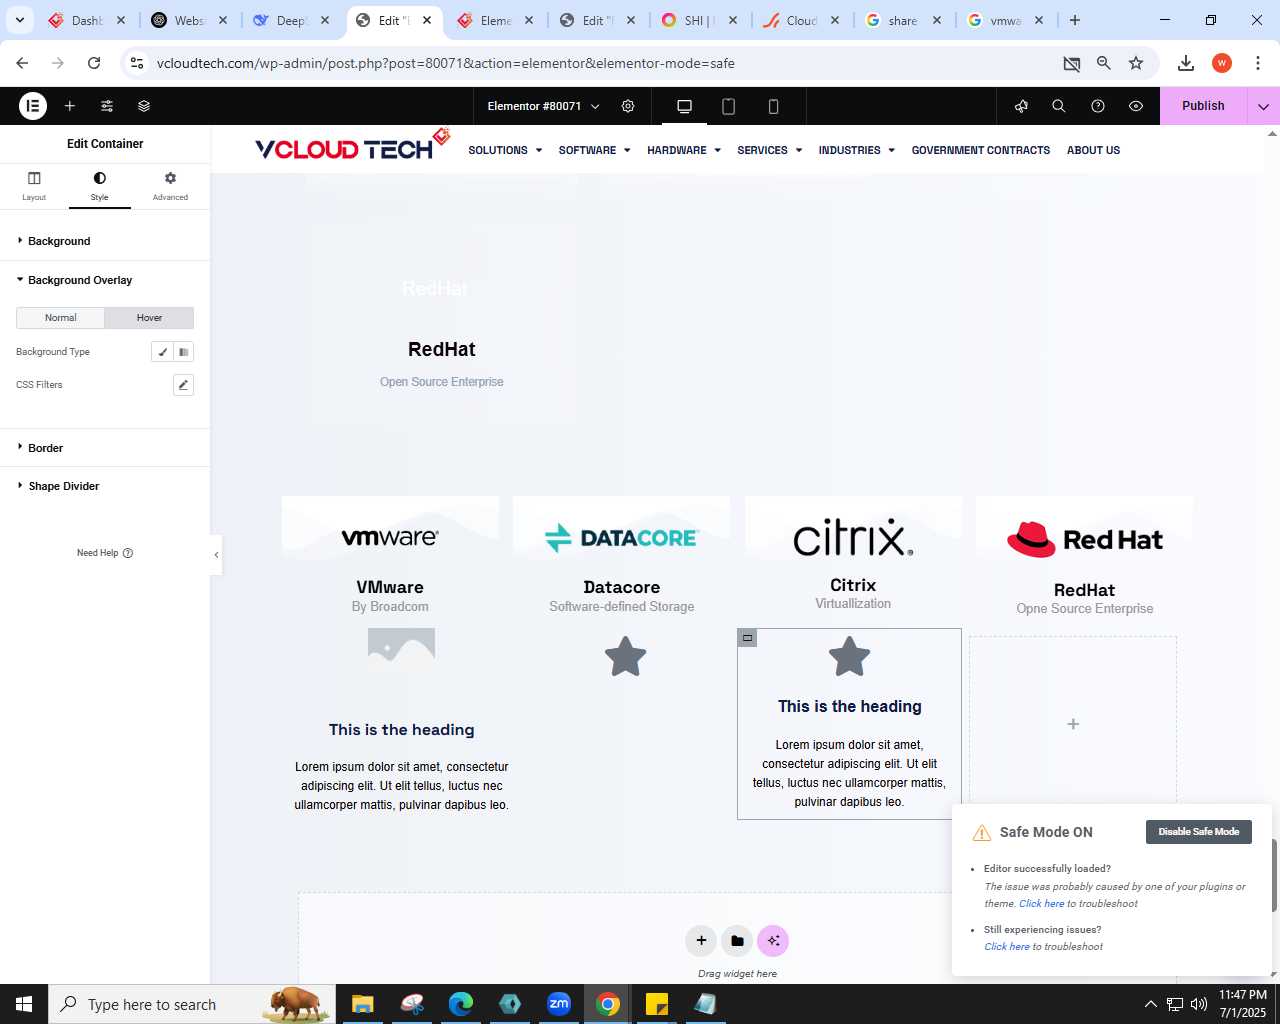Switch to desktop preview mode
Image resolution: width=1280 pixels, height=1024 pixels.
point(684,106)
